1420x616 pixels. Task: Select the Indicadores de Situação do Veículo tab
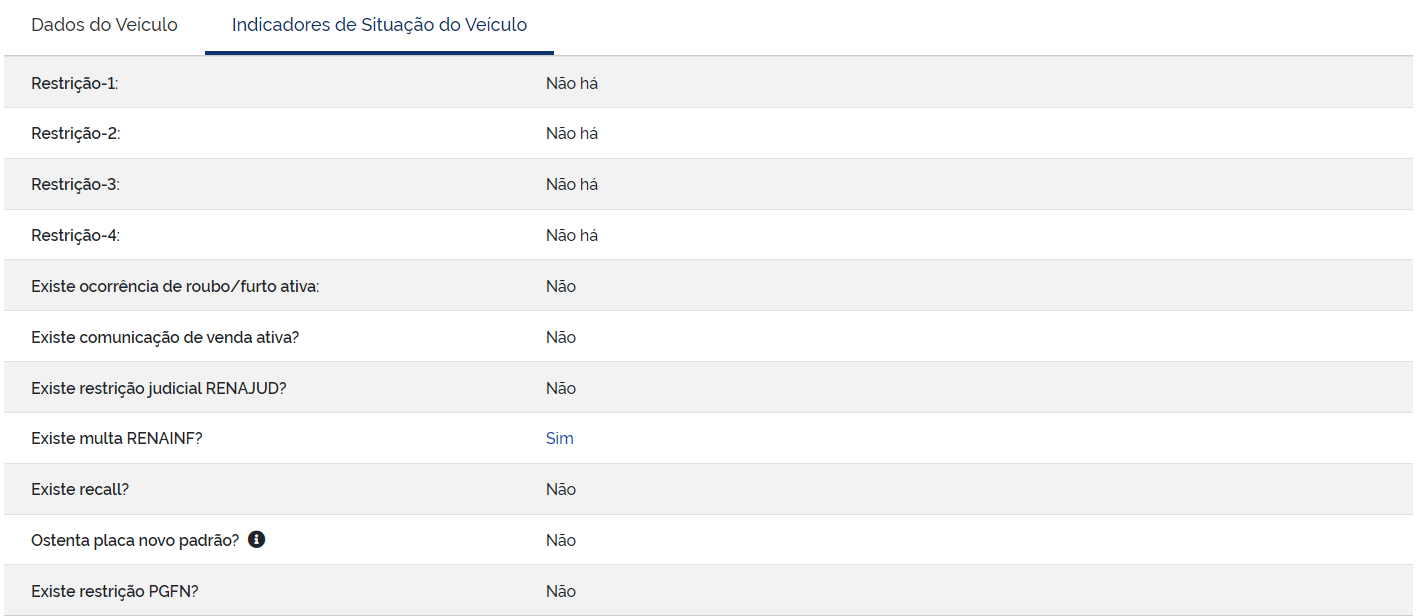[x=380, y=25]
